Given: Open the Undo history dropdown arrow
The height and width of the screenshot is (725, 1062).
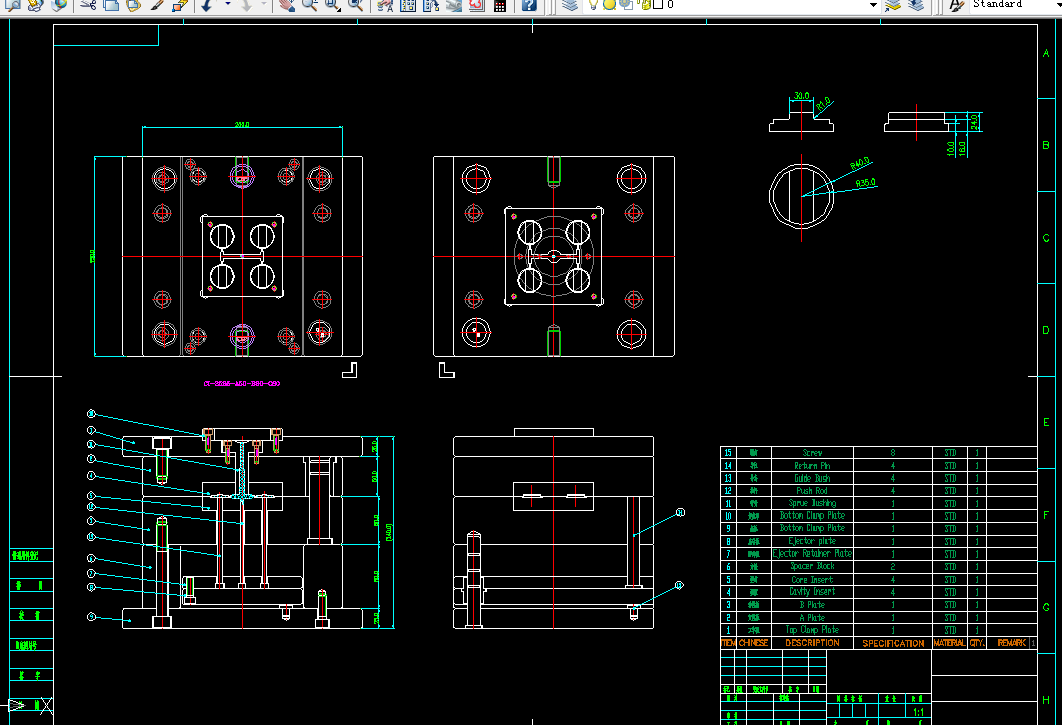Looking at the screenshot, I should tap(228, 5).
